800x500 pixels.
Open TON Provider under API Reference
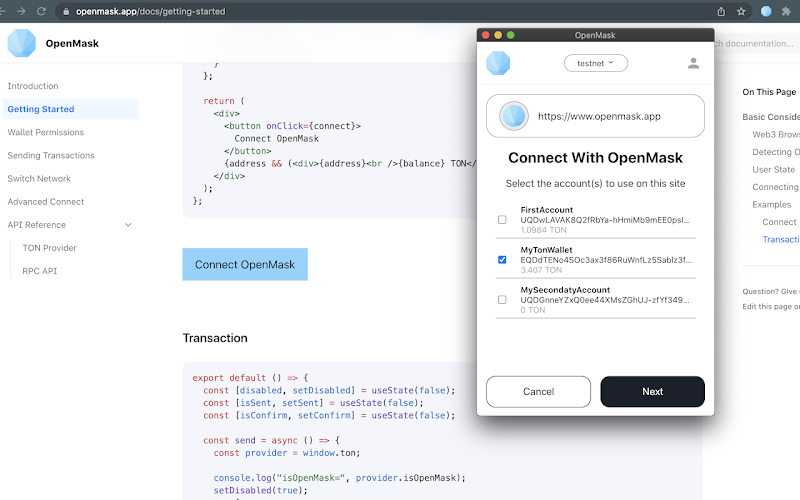click(49, 248)
